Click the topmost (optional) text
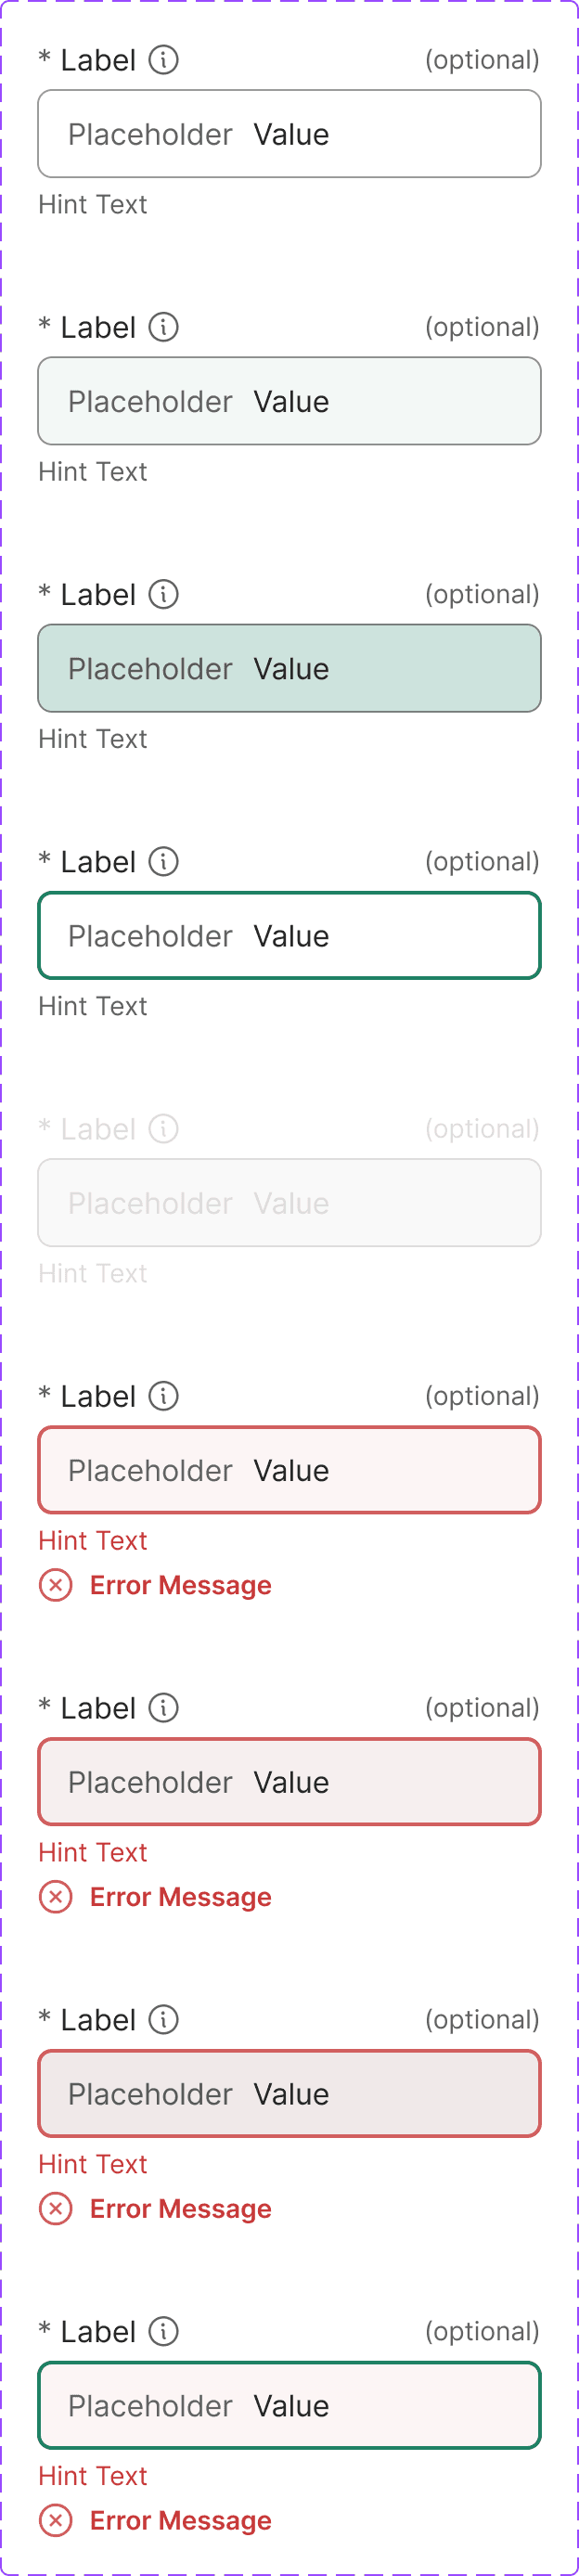Viewport: 579px width, 2576px height. [481, 60]
